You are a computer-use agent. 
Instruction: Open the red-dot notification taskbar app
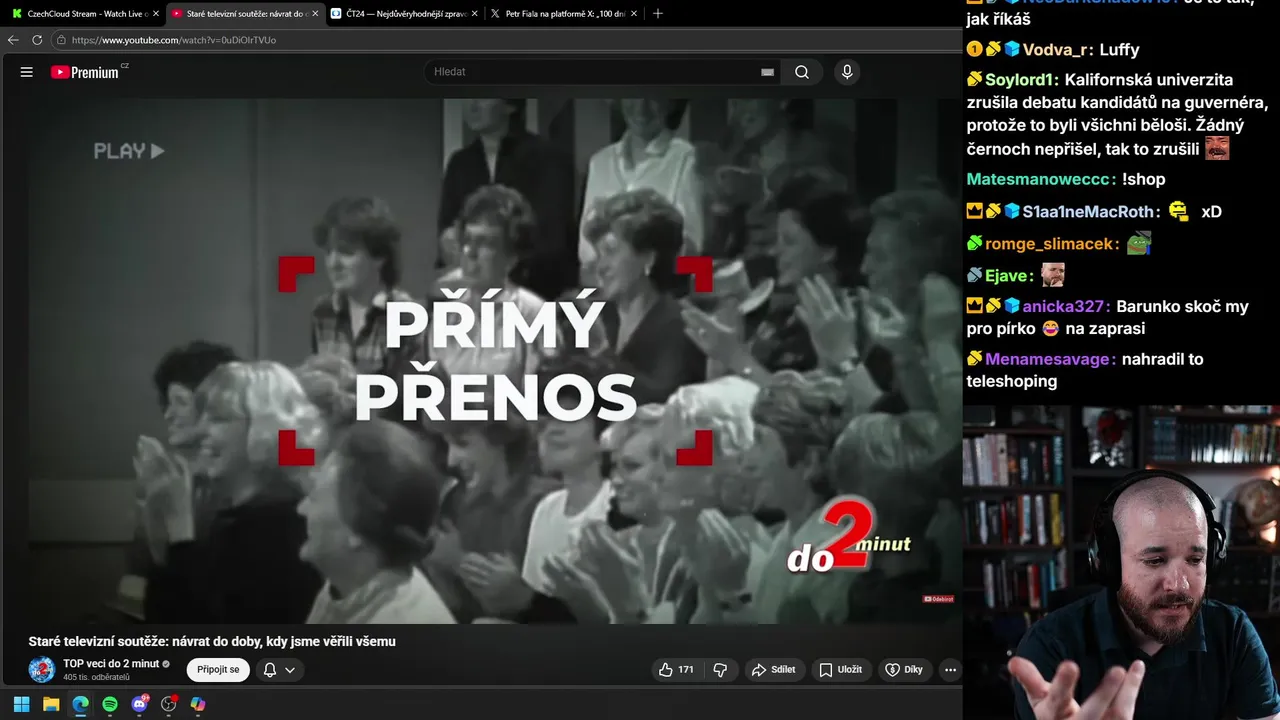[x=169, y=704]
